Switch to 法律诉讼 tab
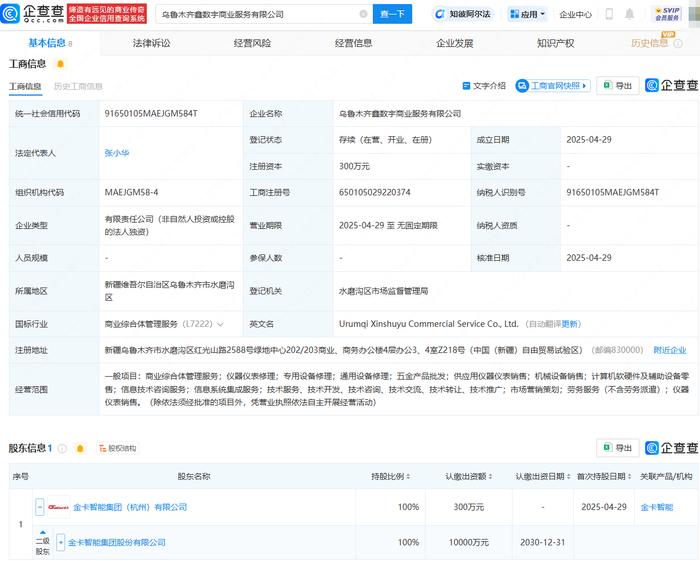 click(x=151, y=43)
